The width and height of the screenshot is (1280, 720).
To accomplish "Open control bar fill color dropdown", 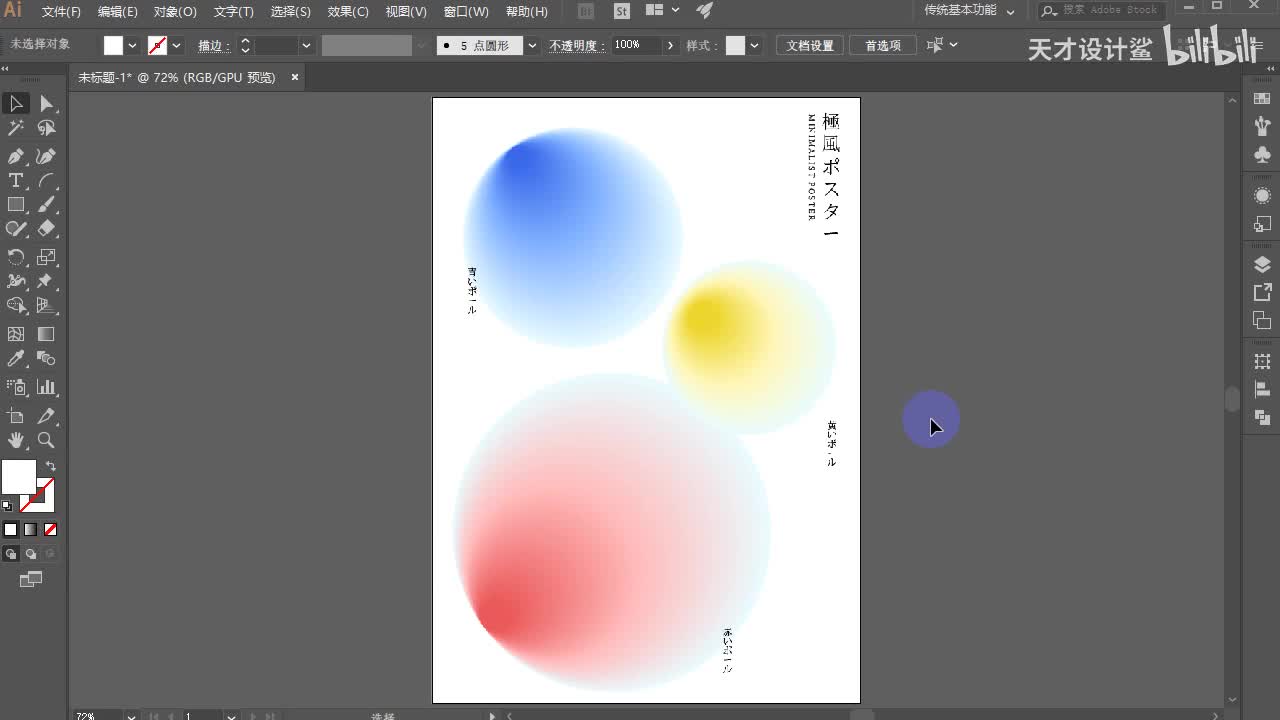I will coord(132,45).
